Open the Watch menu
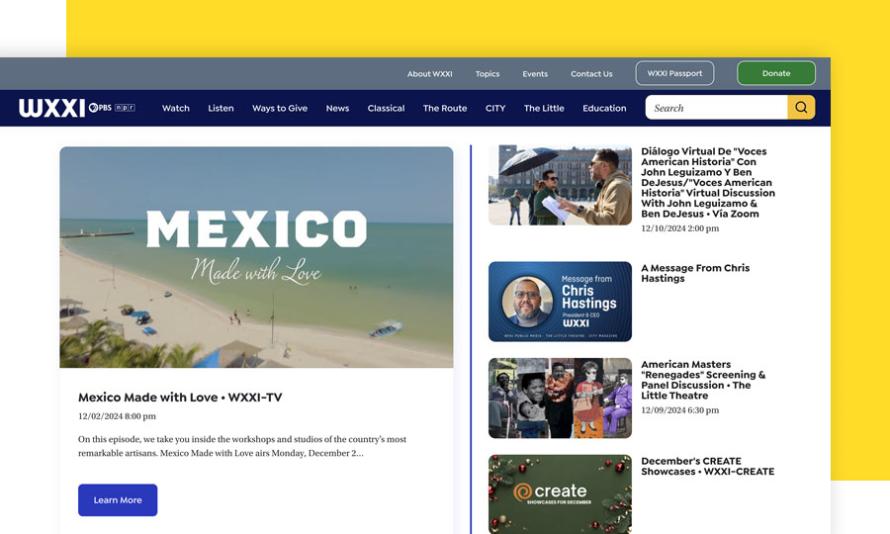890x534 pixels. tap(176, 108)
